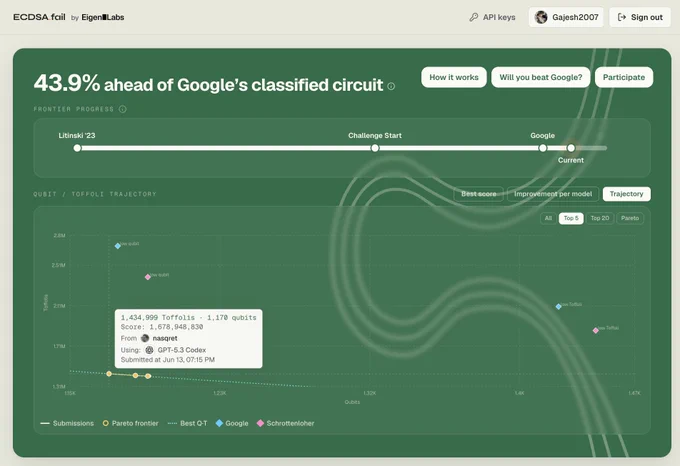
Task: Click the Submitted at Jun 13 timestamp
Action: 168,360
